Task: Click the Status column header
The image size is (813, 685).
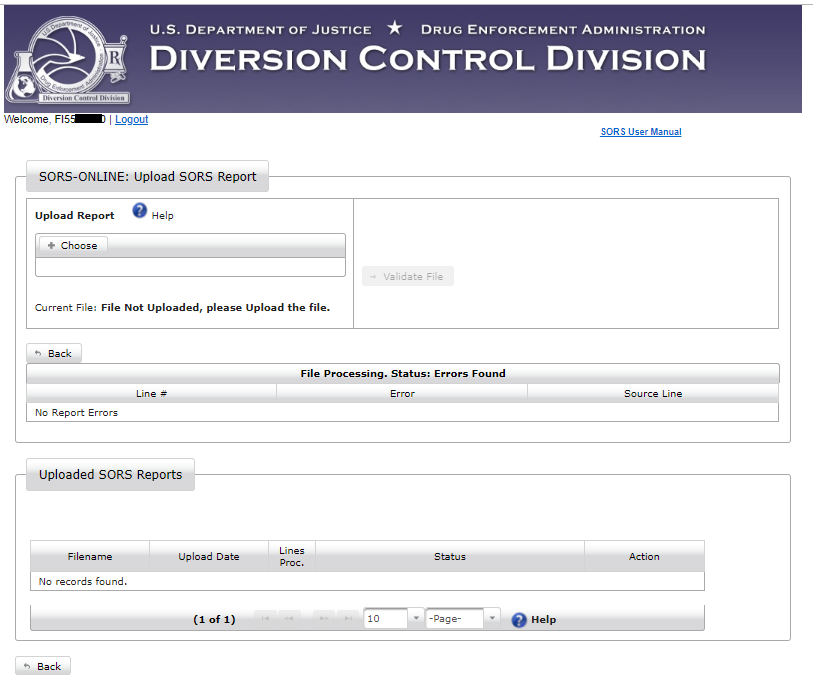Action: [x=450, y=556]
